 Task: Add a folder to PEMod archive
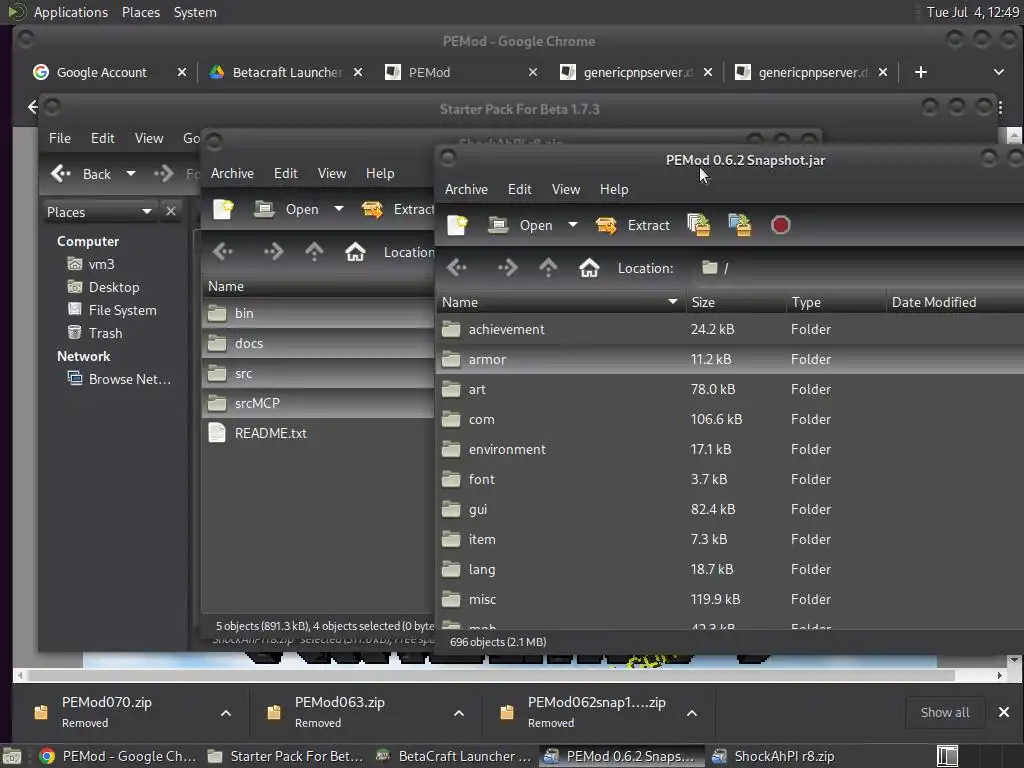click(739, 225)
